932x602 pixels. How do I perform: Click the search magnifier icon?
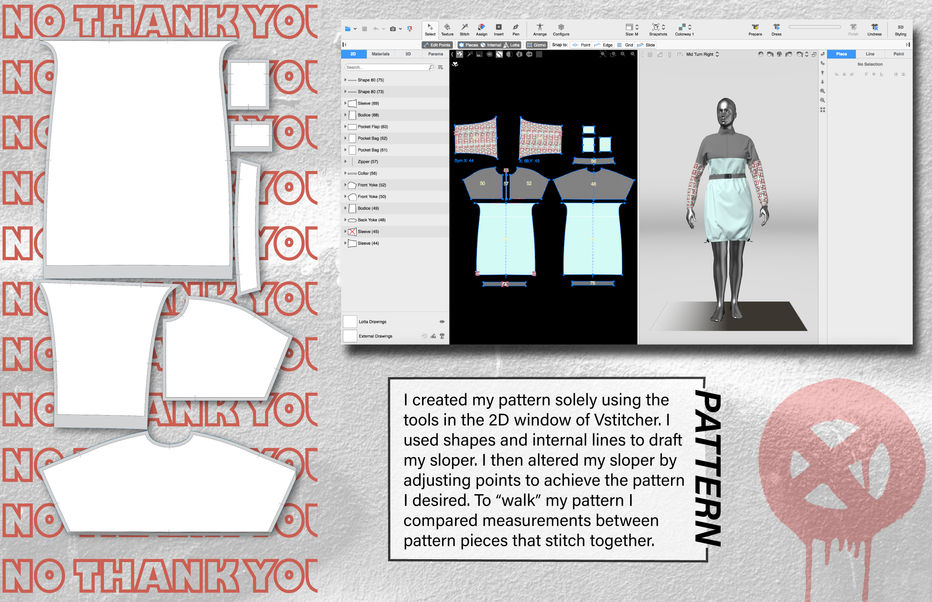(431, 67)
